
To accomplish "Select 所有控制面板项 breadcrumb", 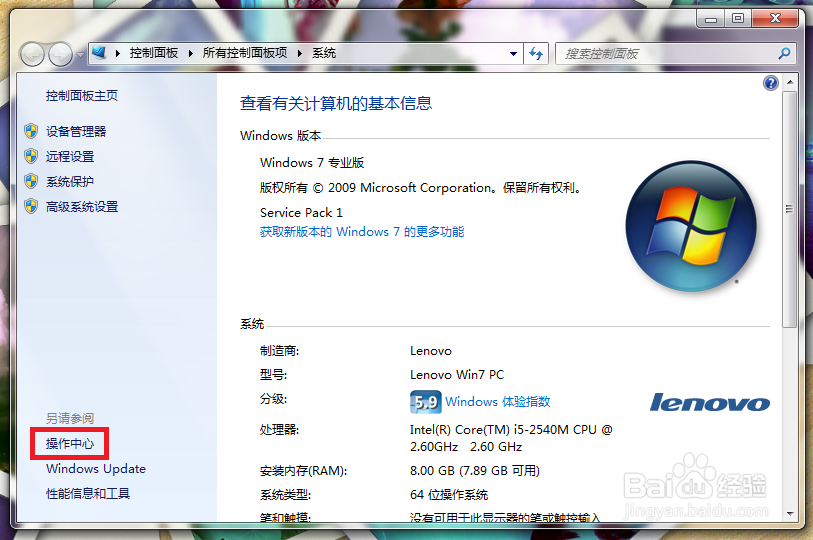I will (x=245, y=53).
